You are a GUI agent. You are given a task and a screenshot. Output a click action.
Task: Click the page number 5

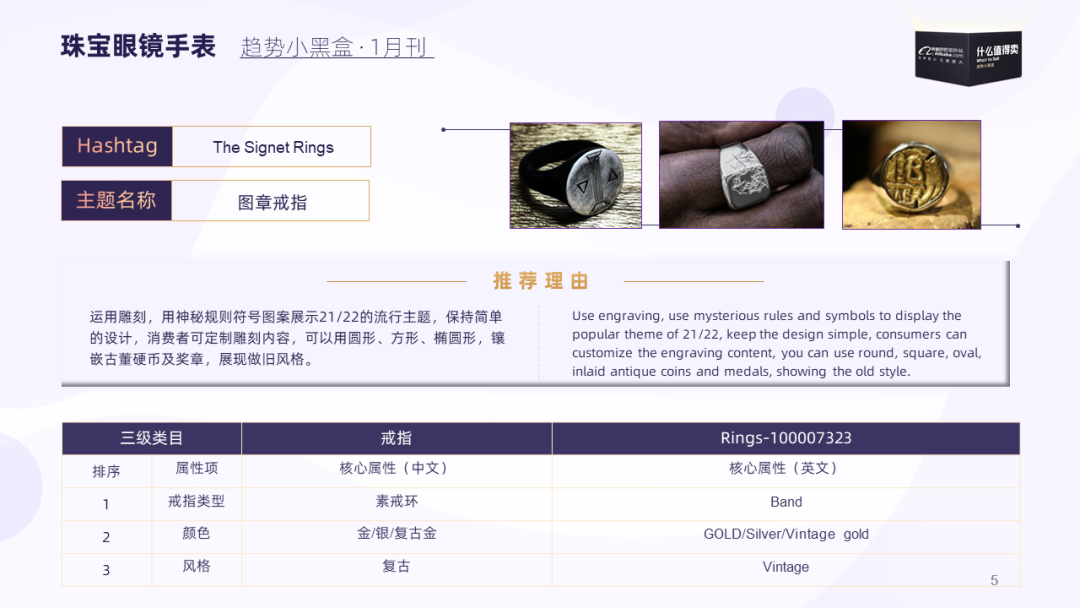click(x=994, y=580)
